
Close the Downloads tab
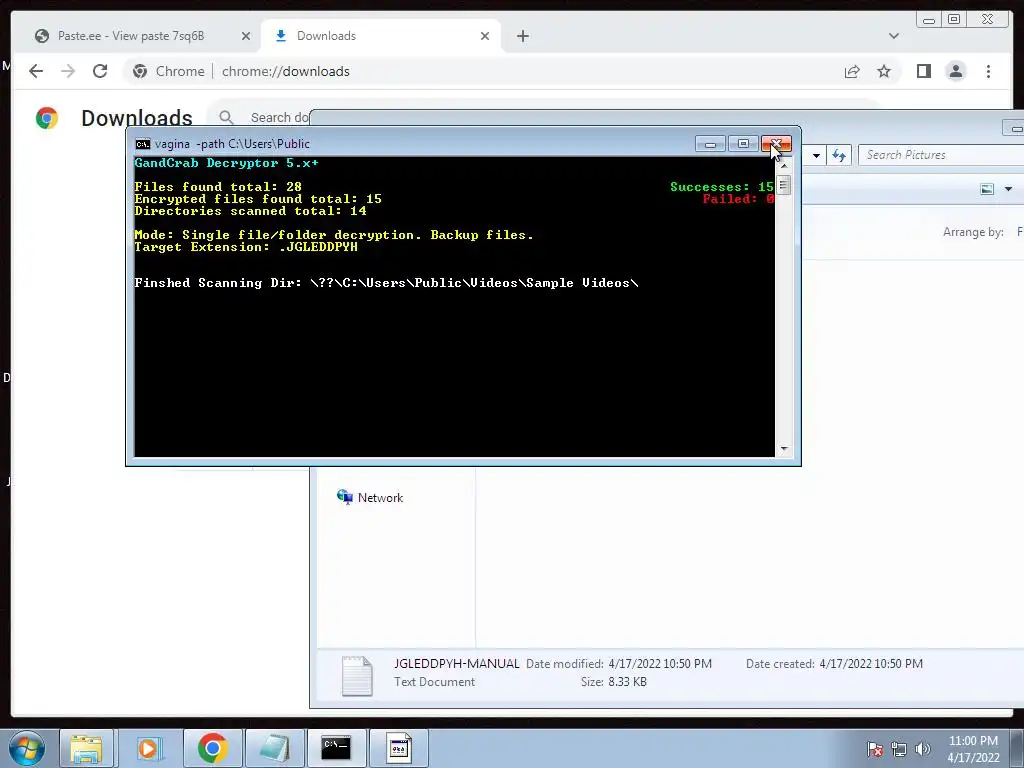click(485, 36)
